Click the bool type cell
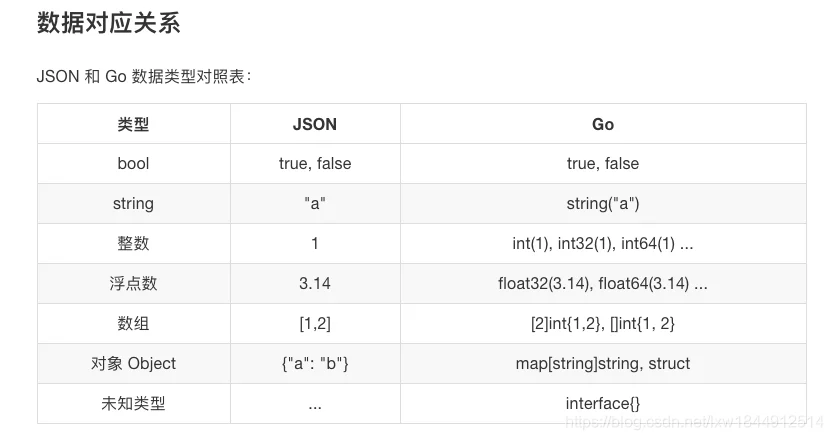Image resolution: width=833 pixels, height=440 pixels. [133, 164]
